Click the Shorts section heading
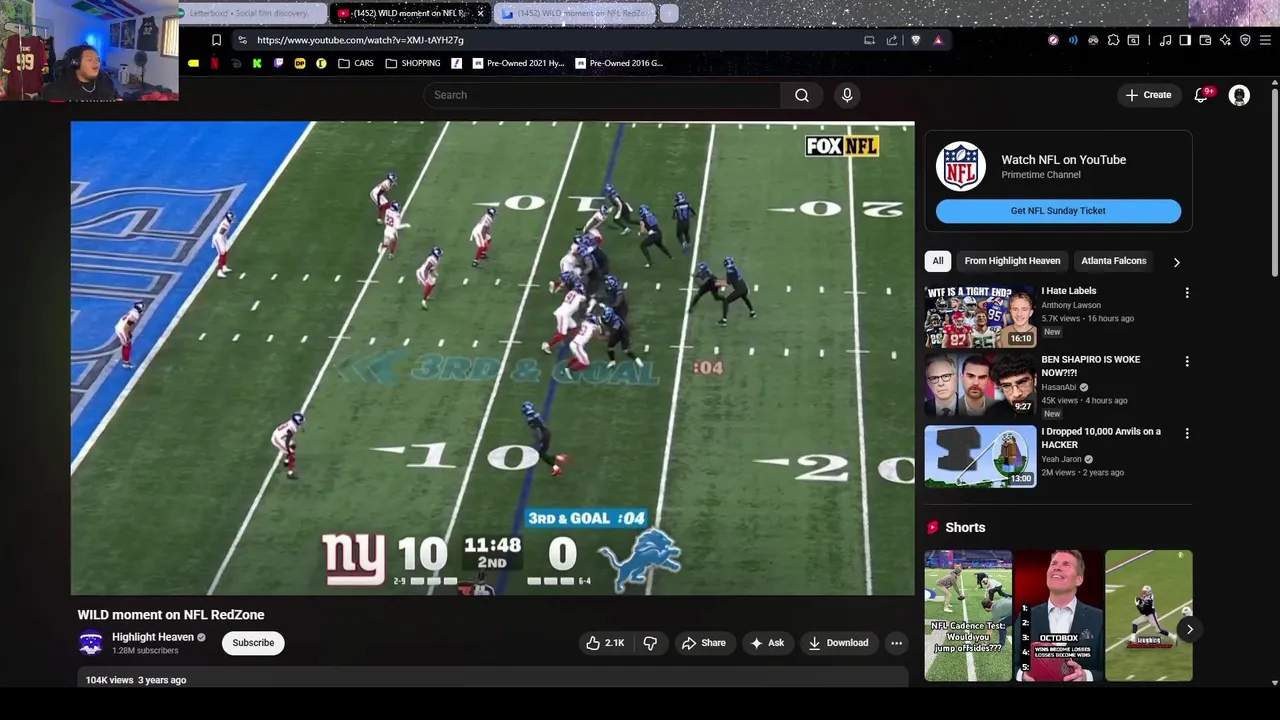 [x=965, y=527]
